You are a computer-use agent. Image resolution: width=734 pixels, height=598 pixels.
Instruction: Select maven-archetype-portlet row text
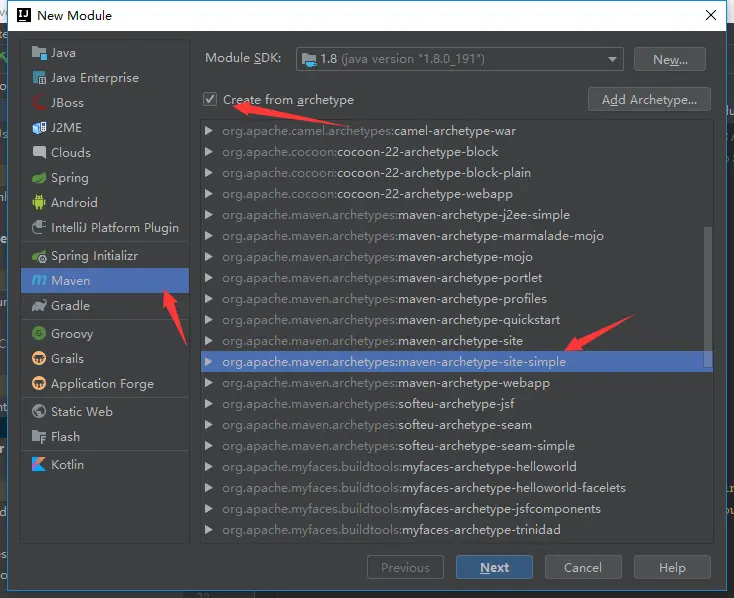pyautogui.click(x=382, y=278)
